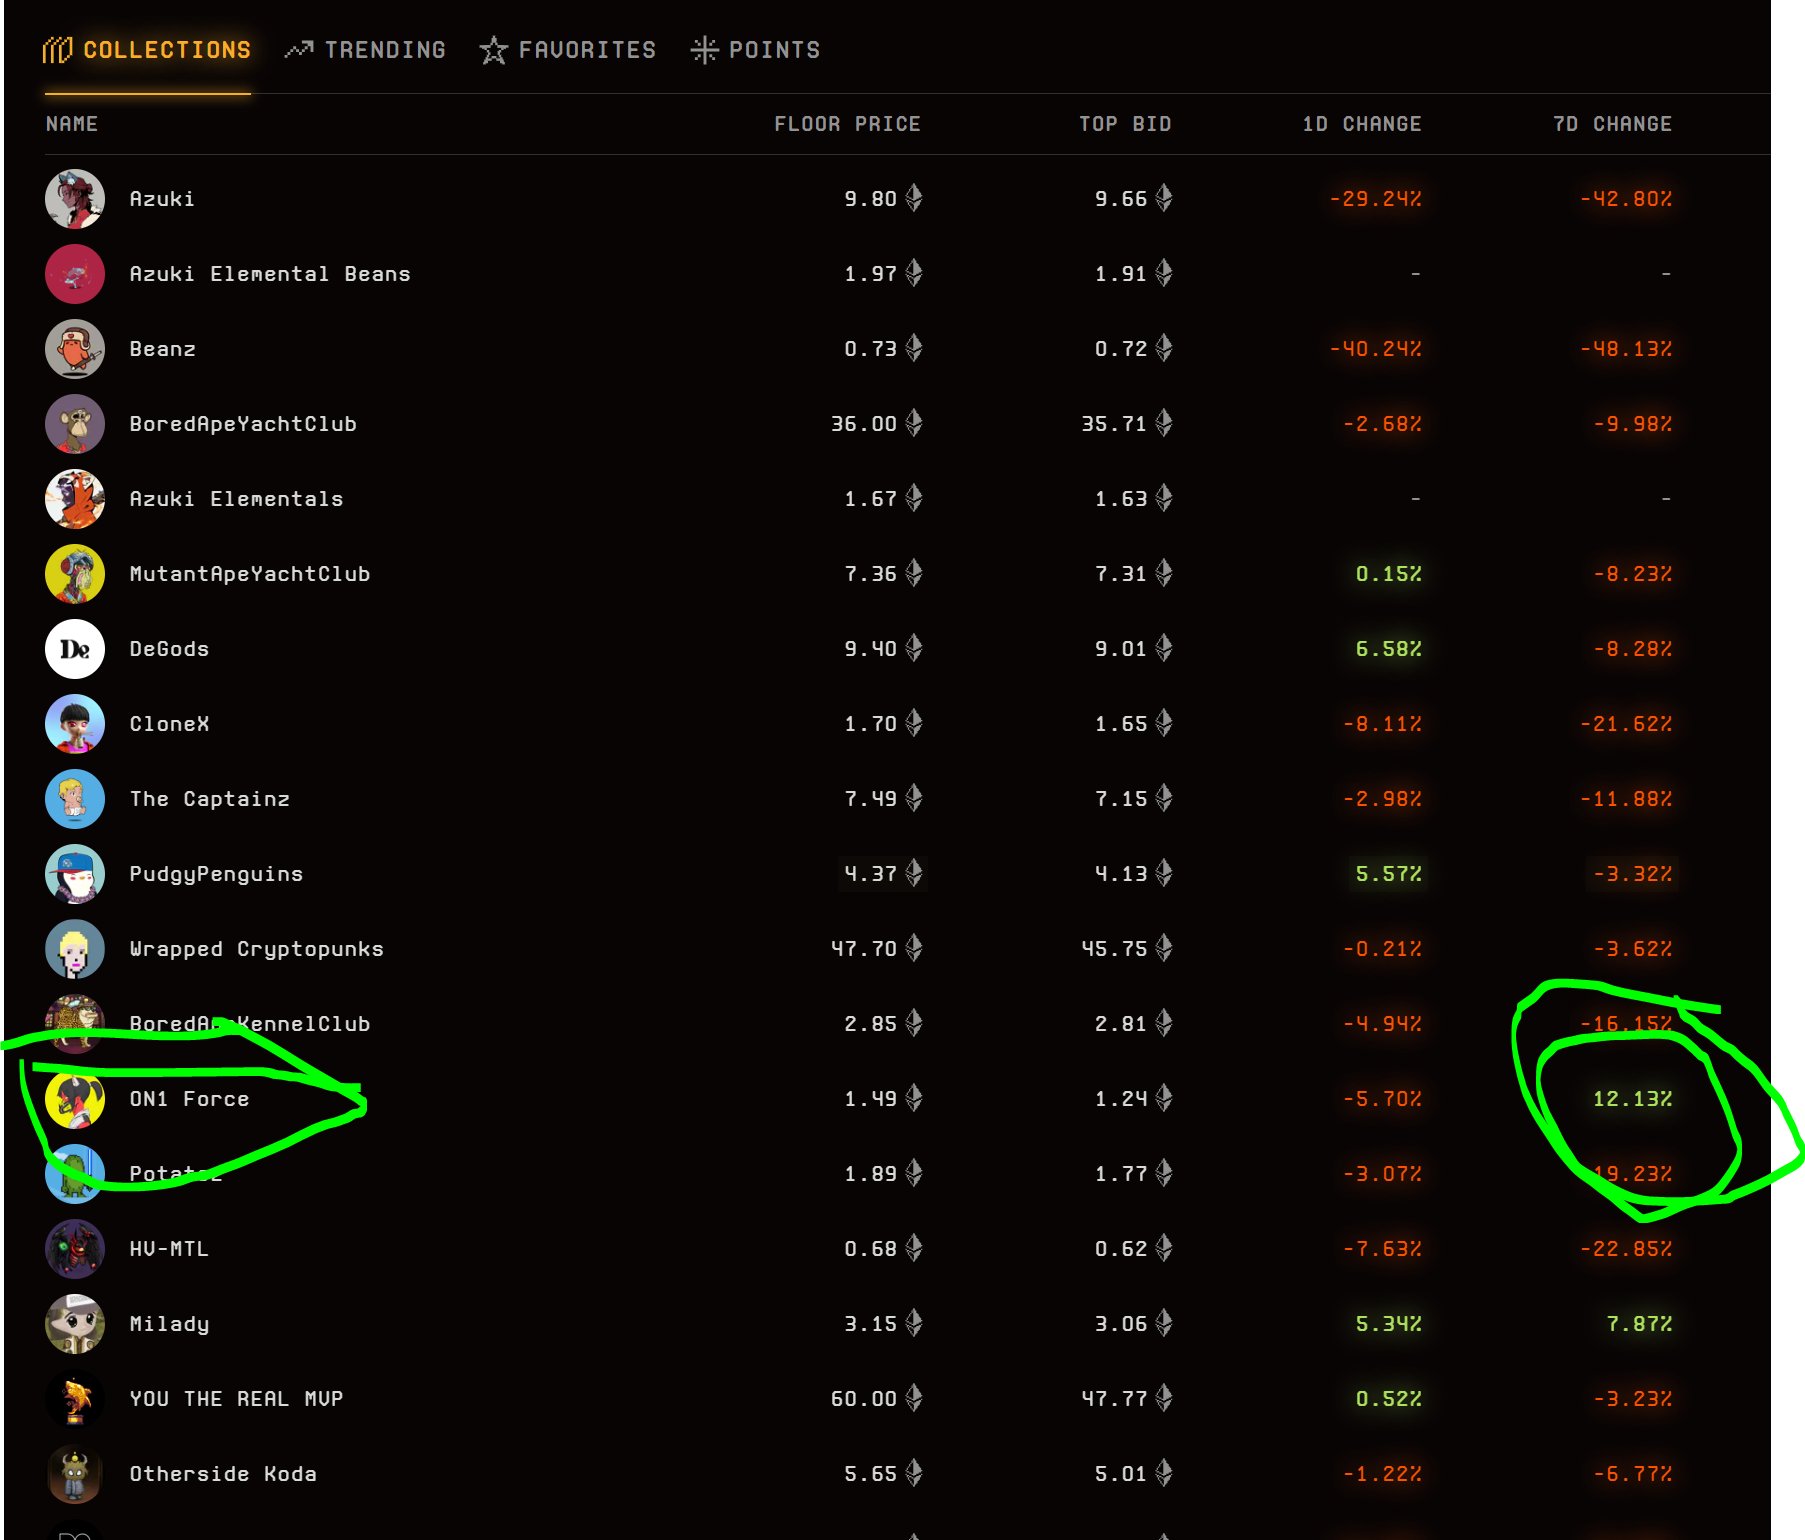Image resolution: width=1805 pixels, height=1540 pixels.
Task: Click the Azuki Elemental Beans avatar
Action: tap(75, 274)
